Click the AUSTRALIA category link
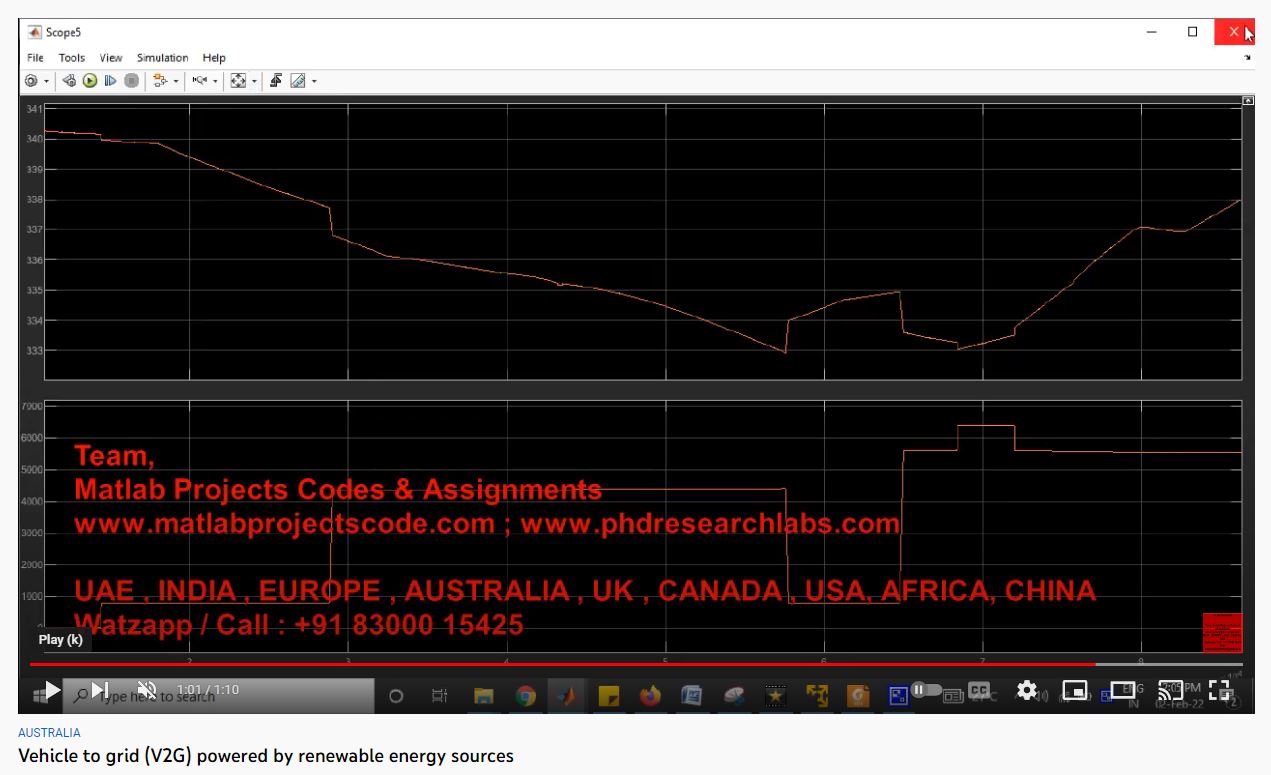This screenshot has width=1271, height=775. pyautogui.click(x=49, y=733)
